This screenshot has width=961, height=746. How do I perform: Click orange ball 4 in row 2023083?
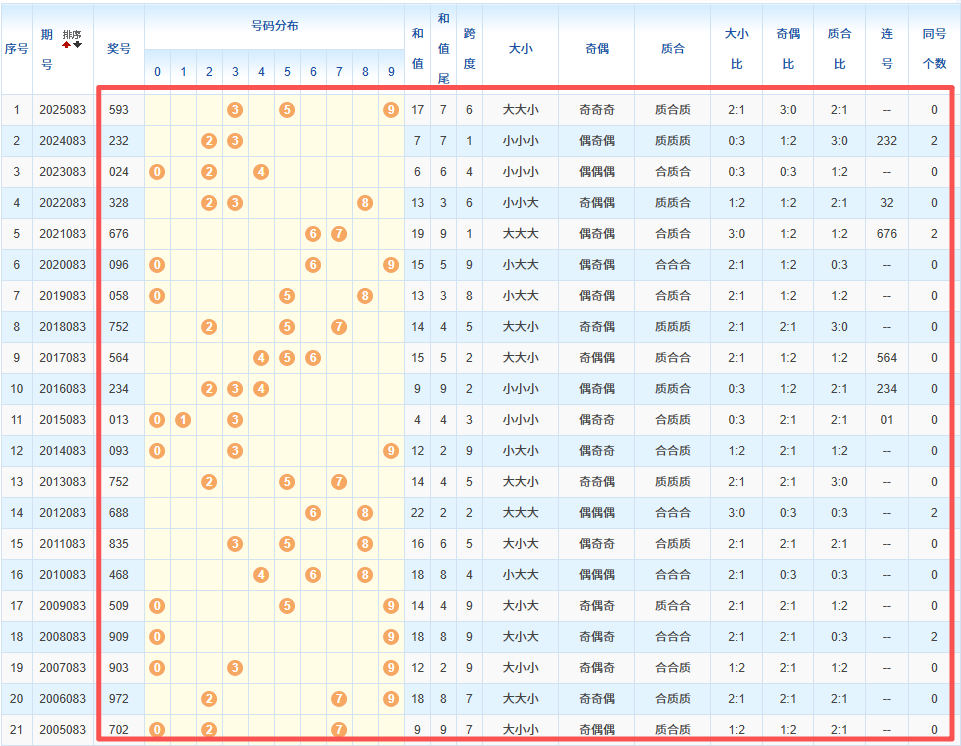261,171
